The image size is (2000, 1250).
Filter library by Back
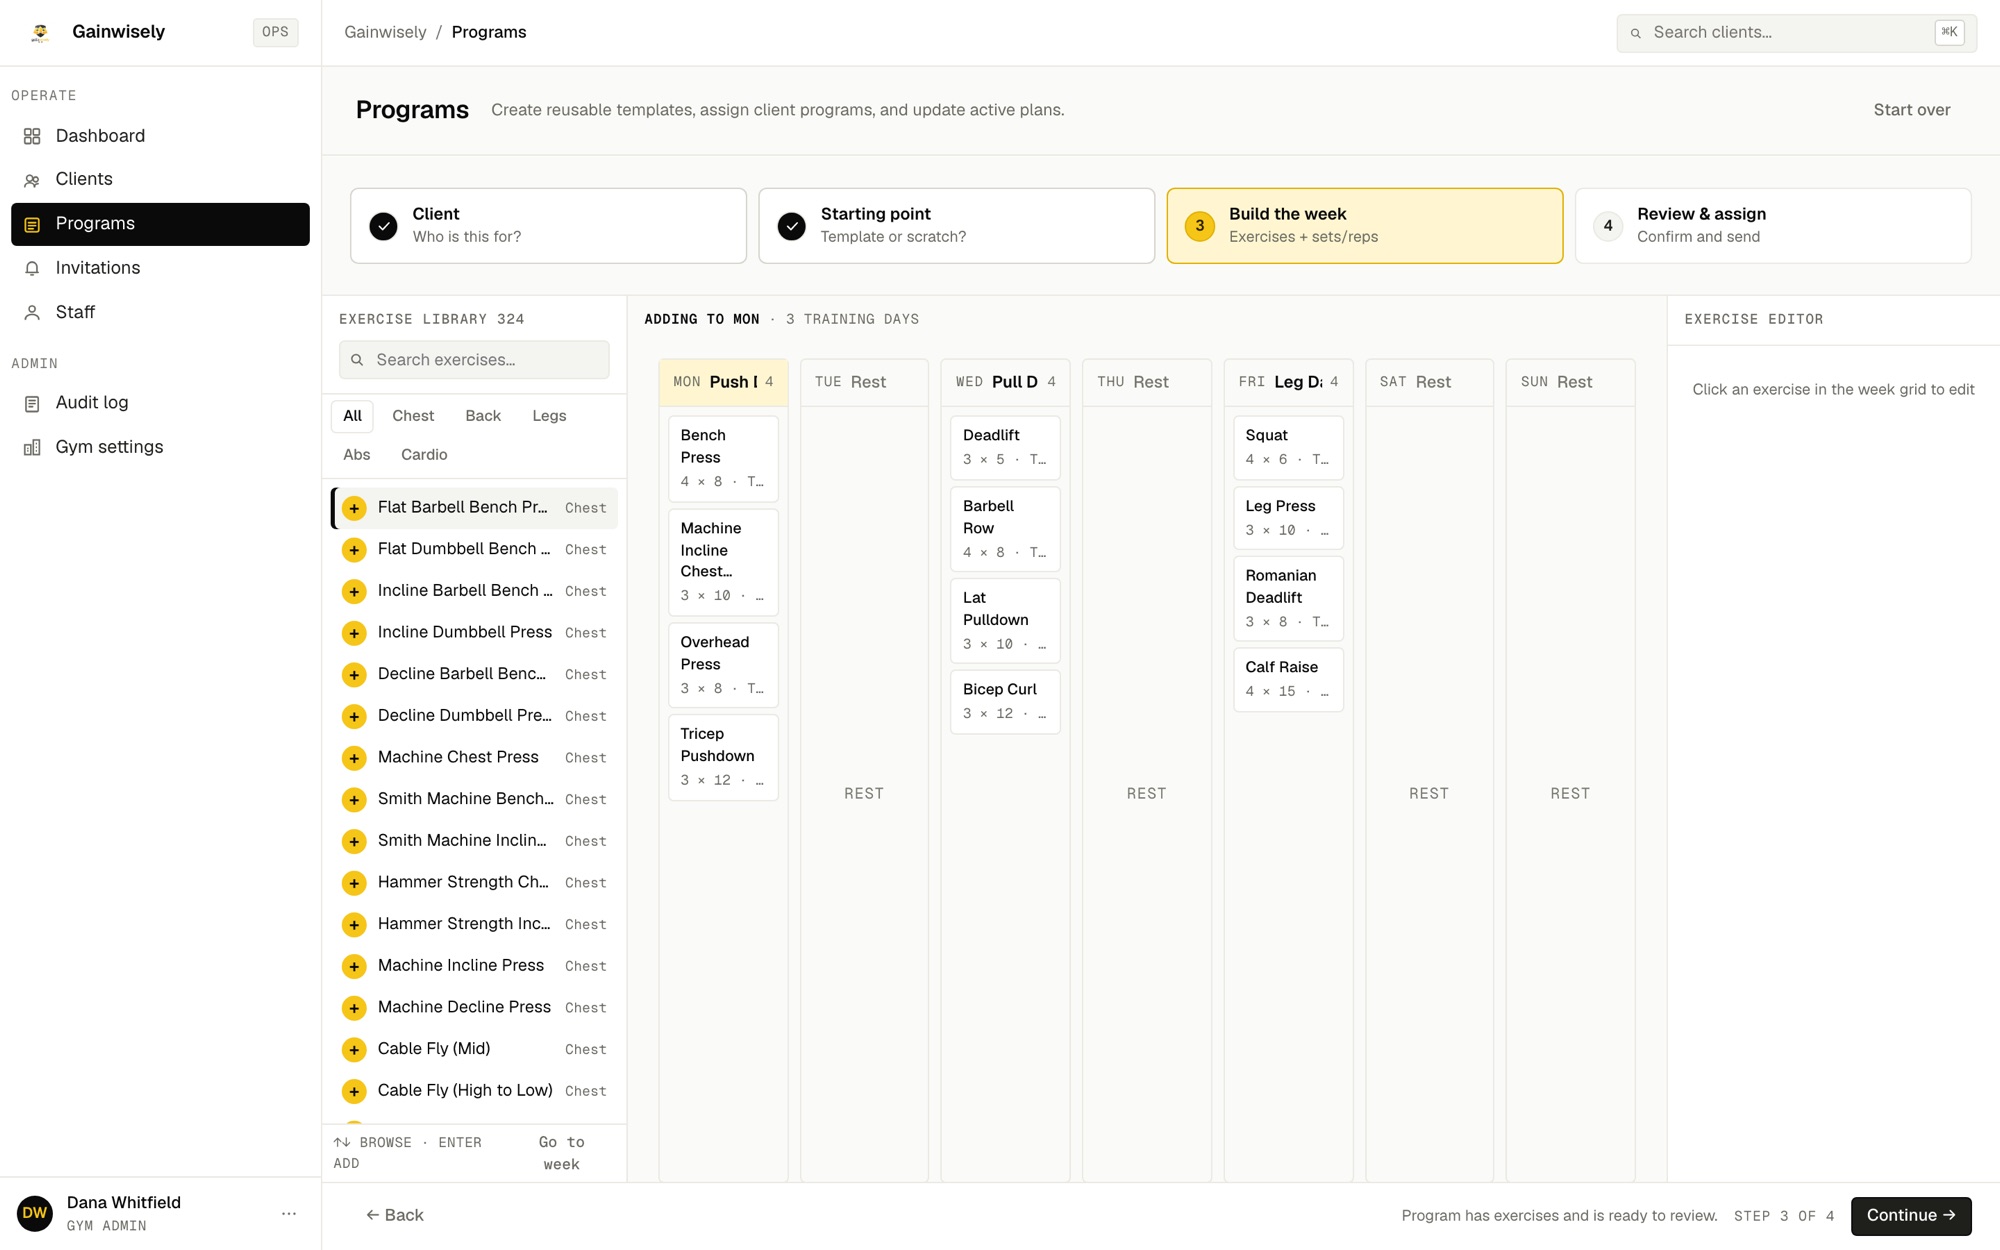483,416
